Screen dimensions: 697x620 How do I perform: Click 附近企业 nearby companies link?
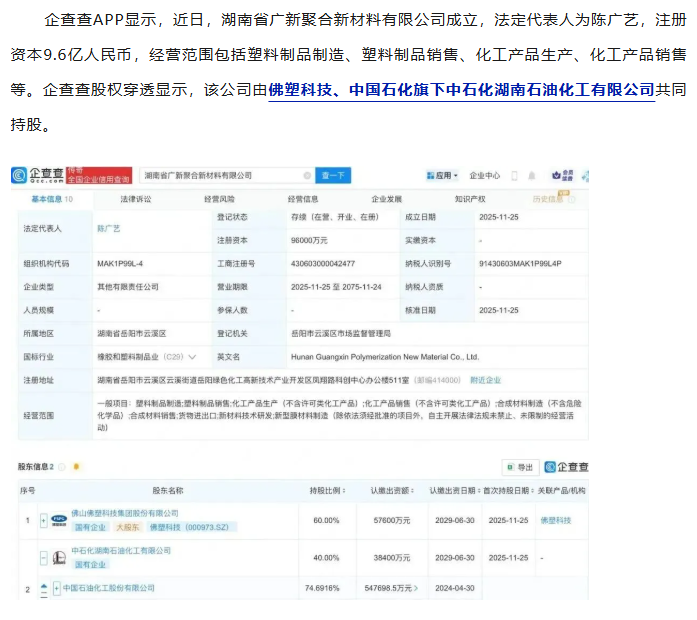485,380
